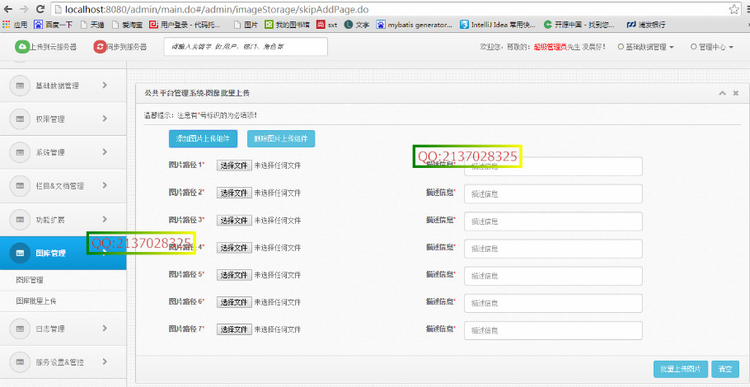Screen dimensions: 750x387
Task: Focus 描述信息 field for 图片路径 3
Action: point(553,221)
